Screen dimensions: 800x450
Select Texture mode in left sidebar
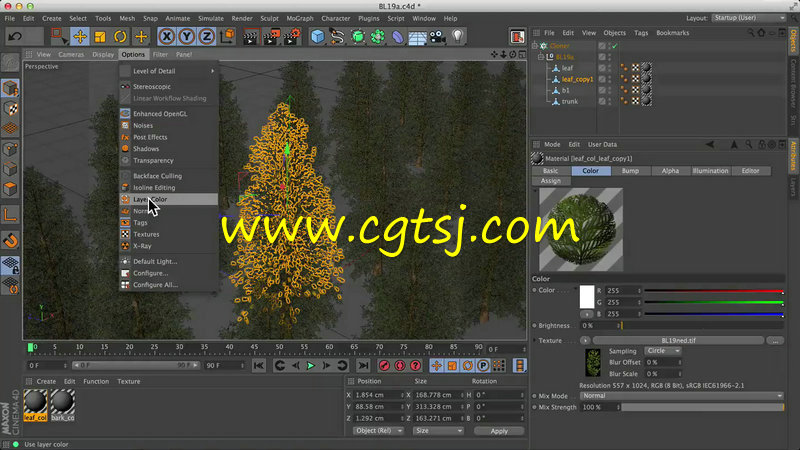10,108
